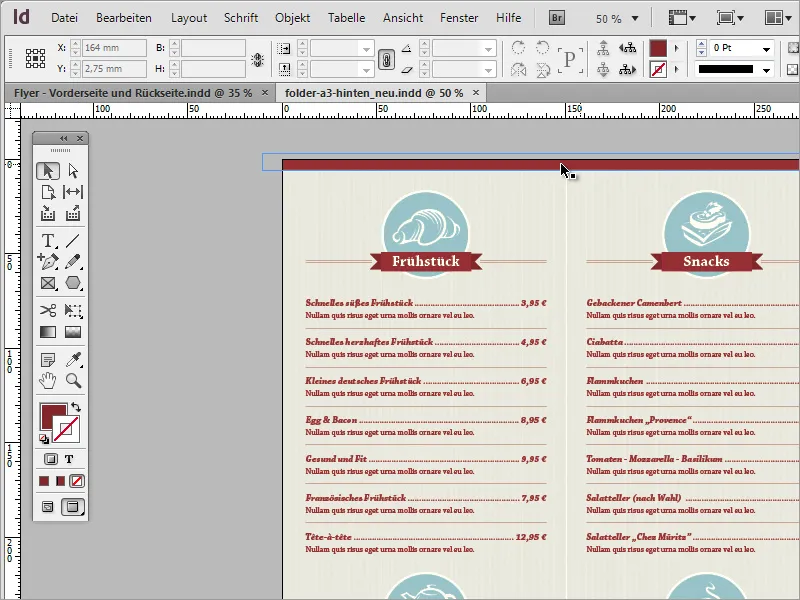Image resolution: width=800 pixels, height=600 pixels.
Task: Select the Hand tool
Action: coord(48,381)
